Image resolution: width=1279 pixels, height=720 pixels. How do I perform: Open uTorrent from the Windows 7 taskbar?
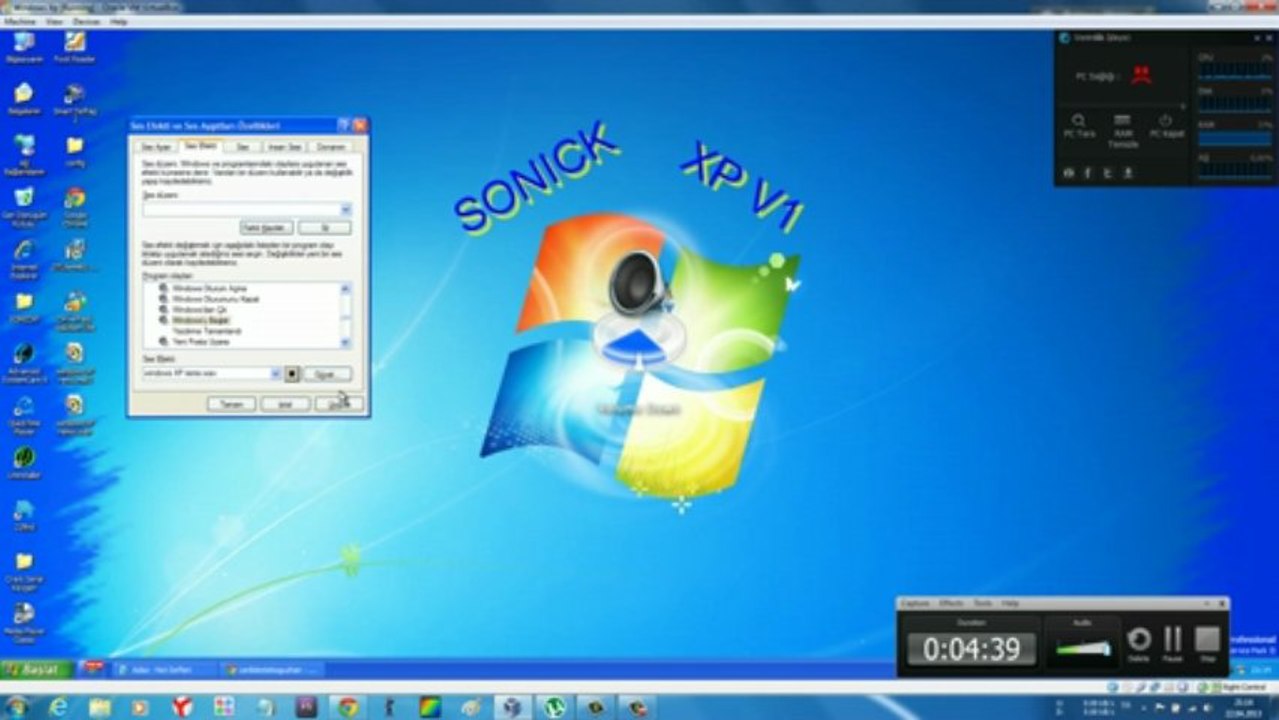pos(554,707)
